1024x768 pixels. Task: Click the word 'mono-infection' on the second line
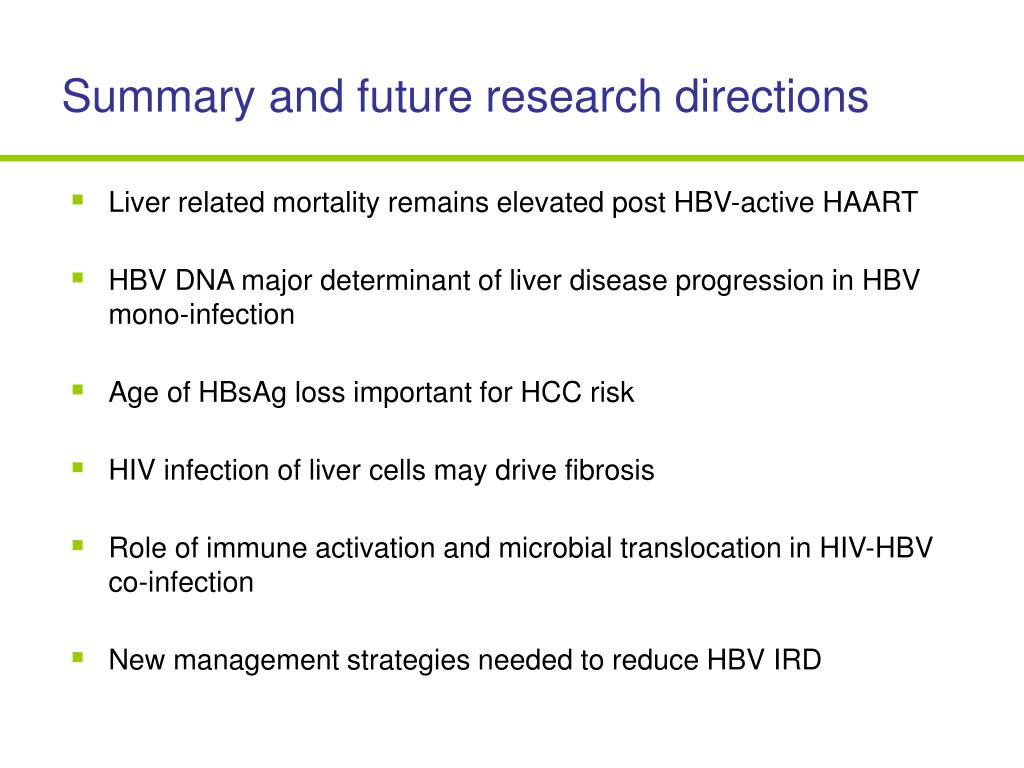point(201,315)
